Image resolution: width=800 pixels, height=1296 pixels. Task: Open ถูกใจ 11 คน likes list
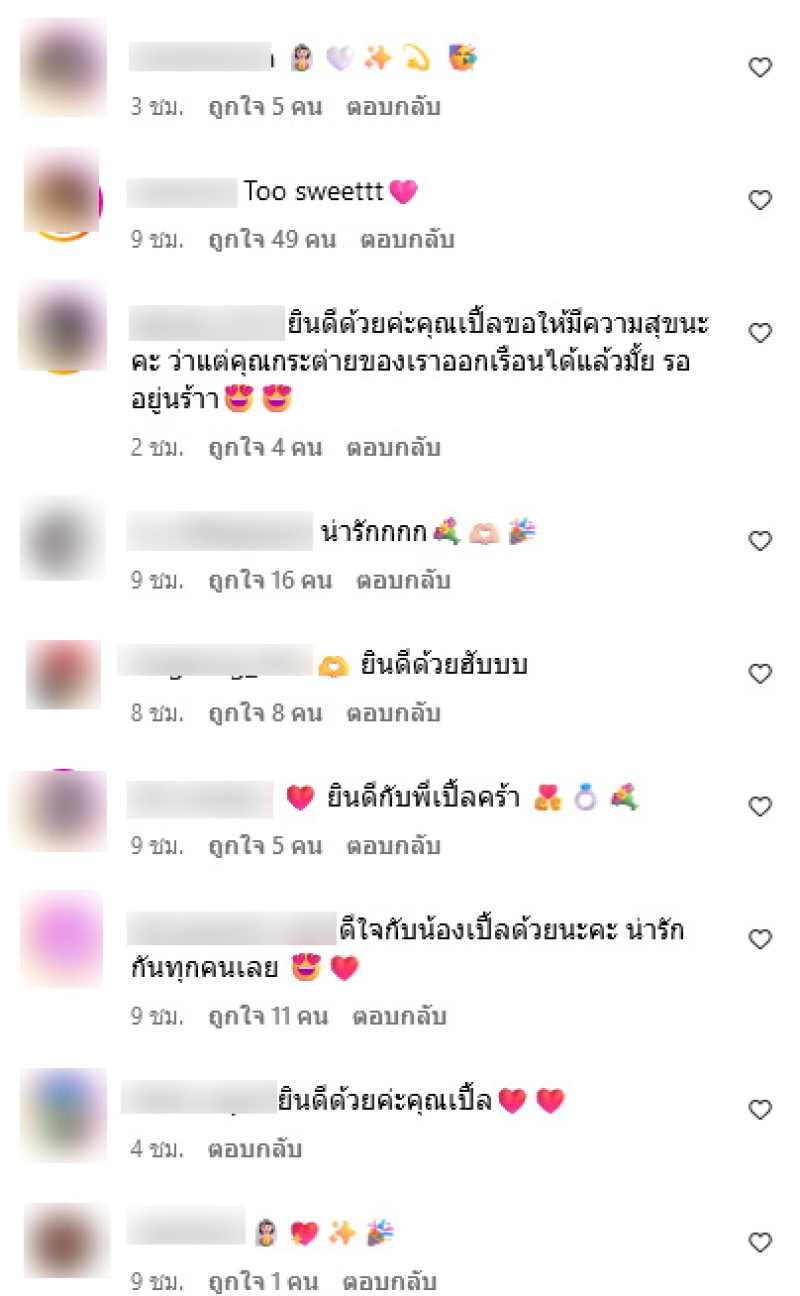268,1017
